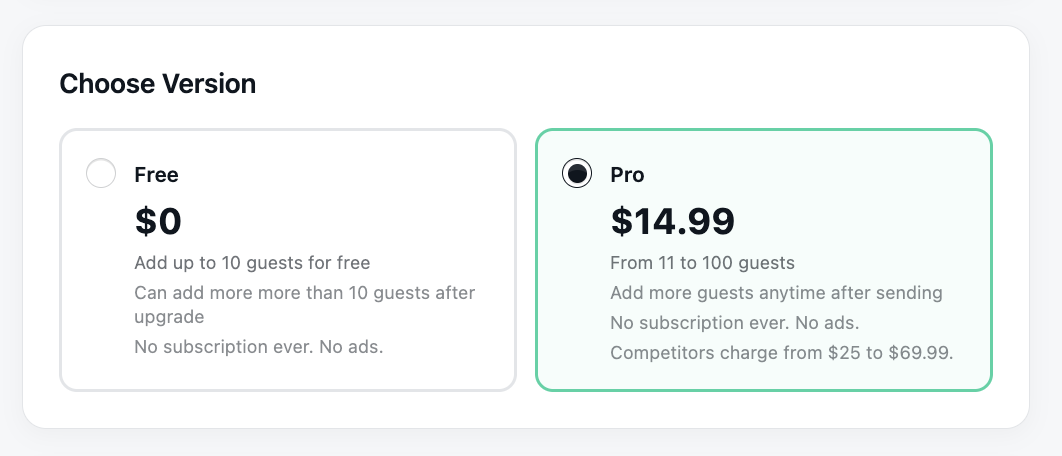Select the Pro version radio button

[577, 174]
